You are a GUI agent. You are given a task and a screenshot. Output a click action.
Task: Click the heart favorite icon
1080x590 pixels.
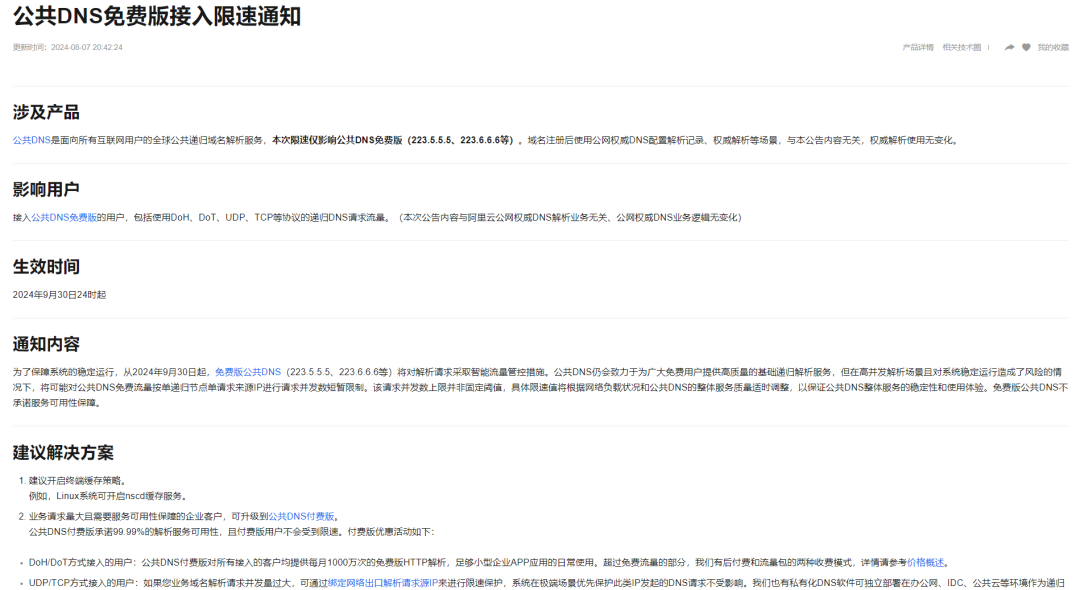click(x=1026, y=48)
